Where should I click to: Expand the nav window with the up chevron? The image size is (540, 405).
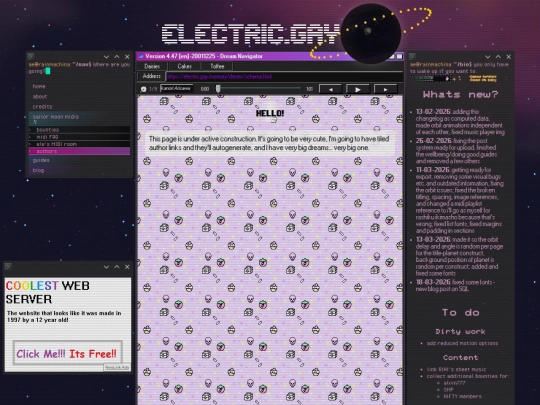tap(117, 57)
